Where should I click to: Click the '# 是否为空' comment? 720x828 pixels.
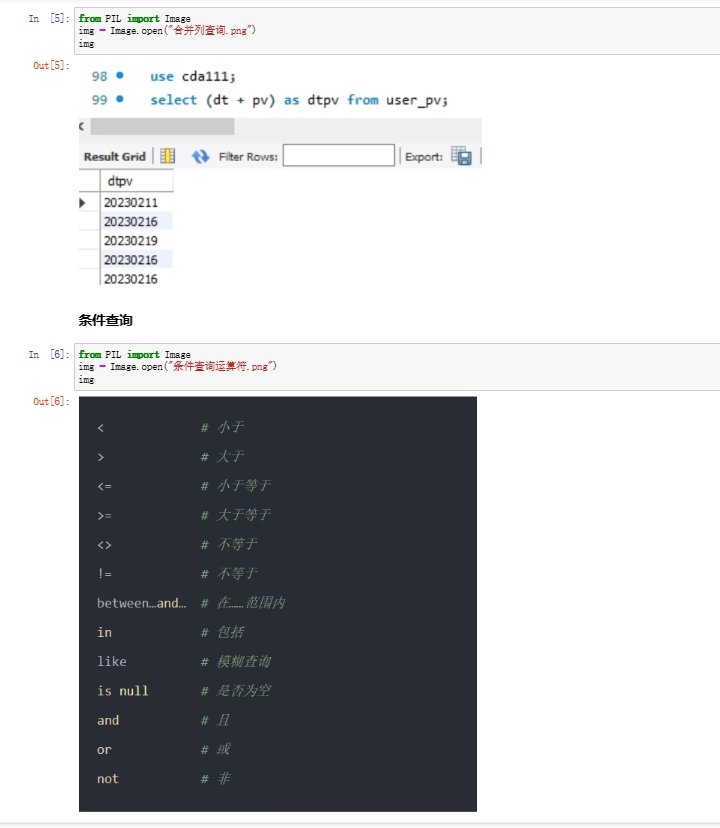[236, 691]
